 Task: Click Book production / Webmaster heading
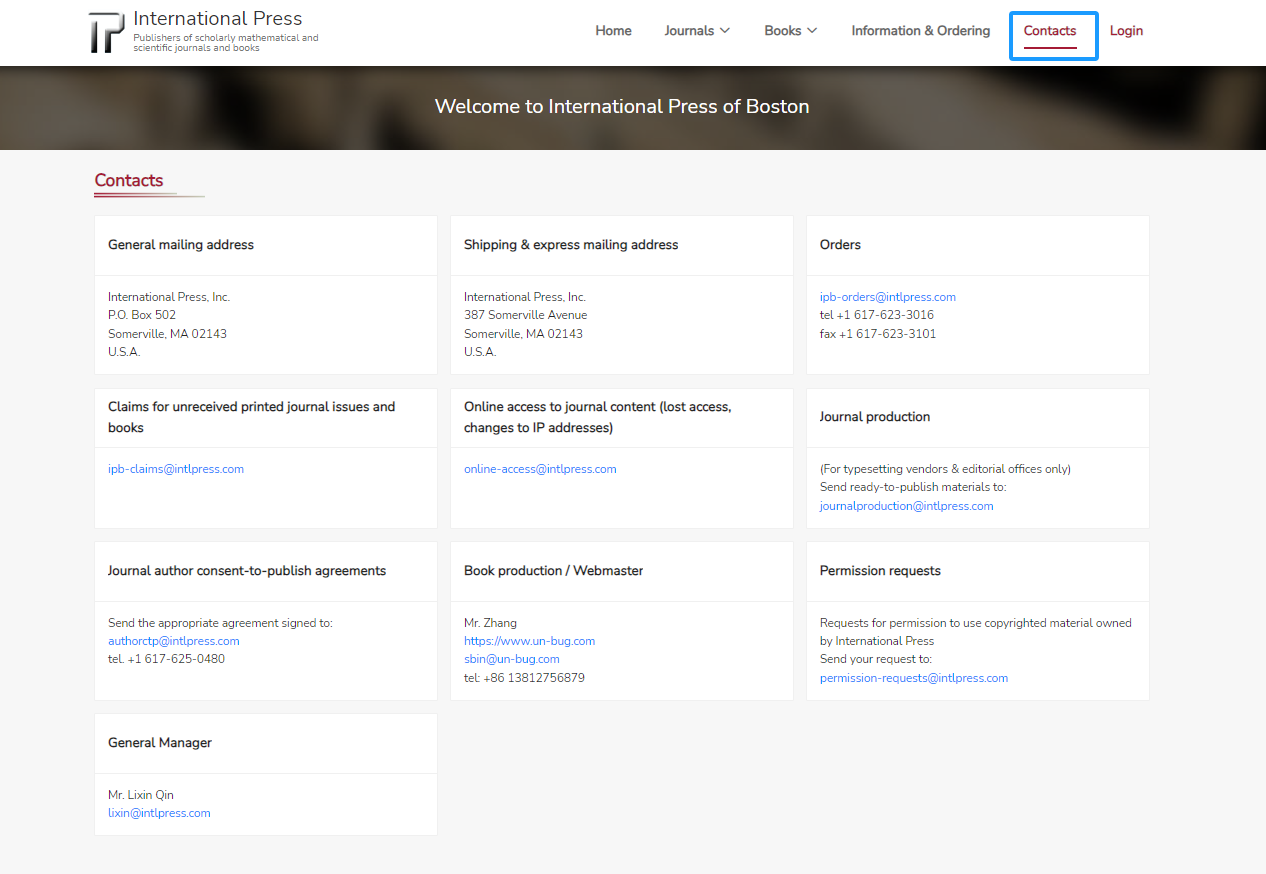click(554, 571)
